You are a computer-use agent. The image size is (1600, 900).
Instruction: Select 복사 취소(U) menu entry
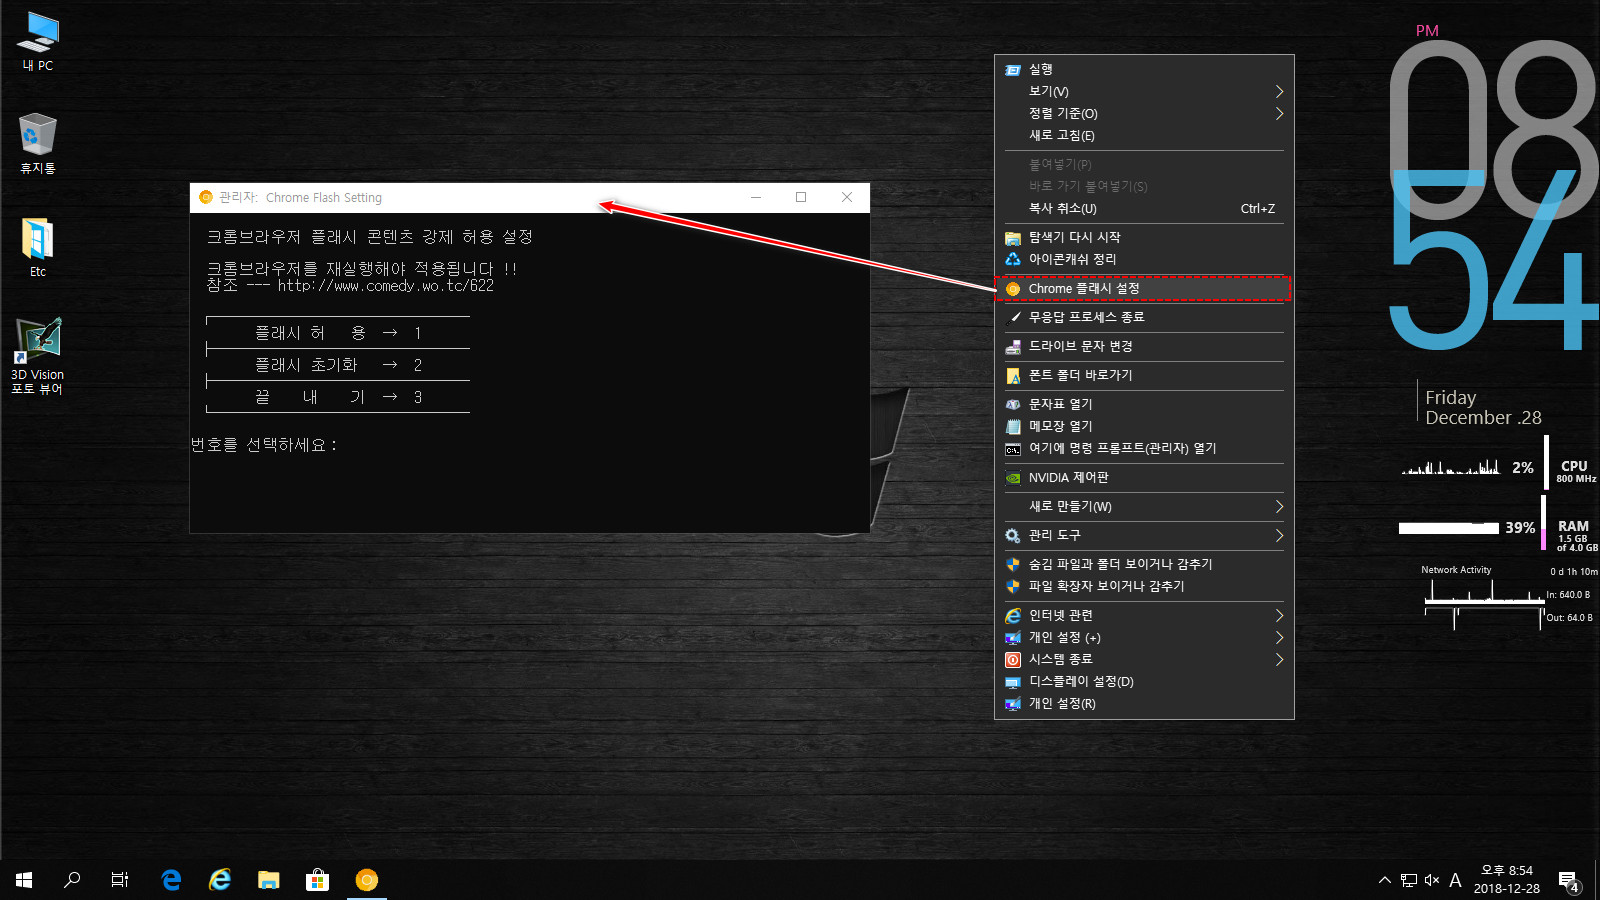pos(1144,208)
